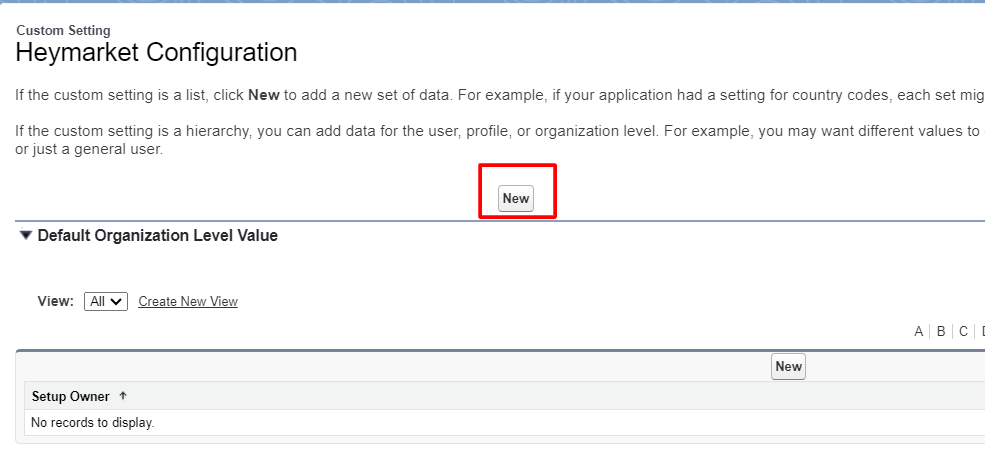Screen dimensions: 985x457
Task: Click the View: label beside the dropdown
Action: [56, 301]
